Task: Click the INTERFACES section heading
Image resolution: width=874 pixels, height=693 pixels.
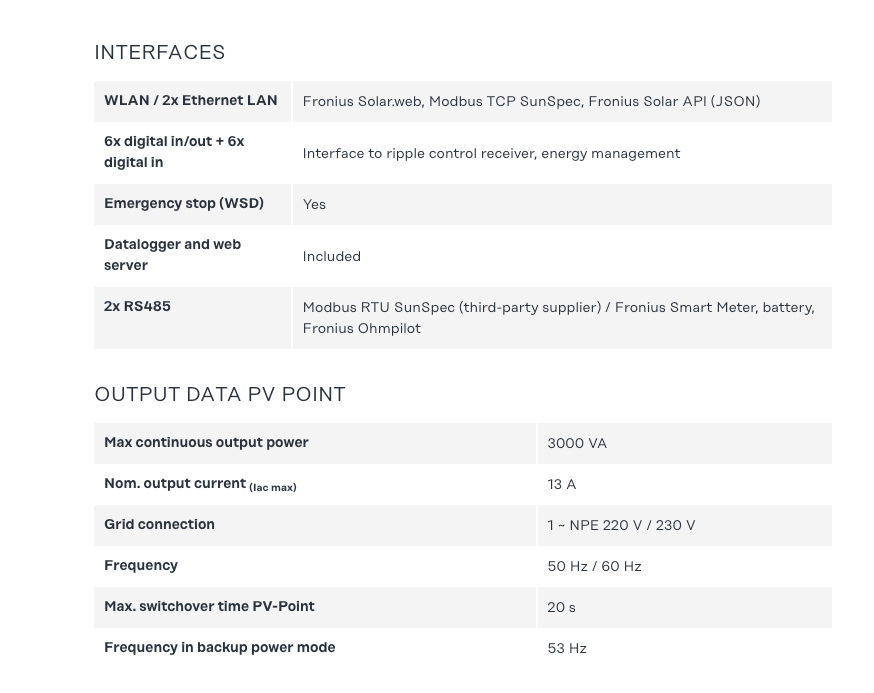Action: [160, 52]
